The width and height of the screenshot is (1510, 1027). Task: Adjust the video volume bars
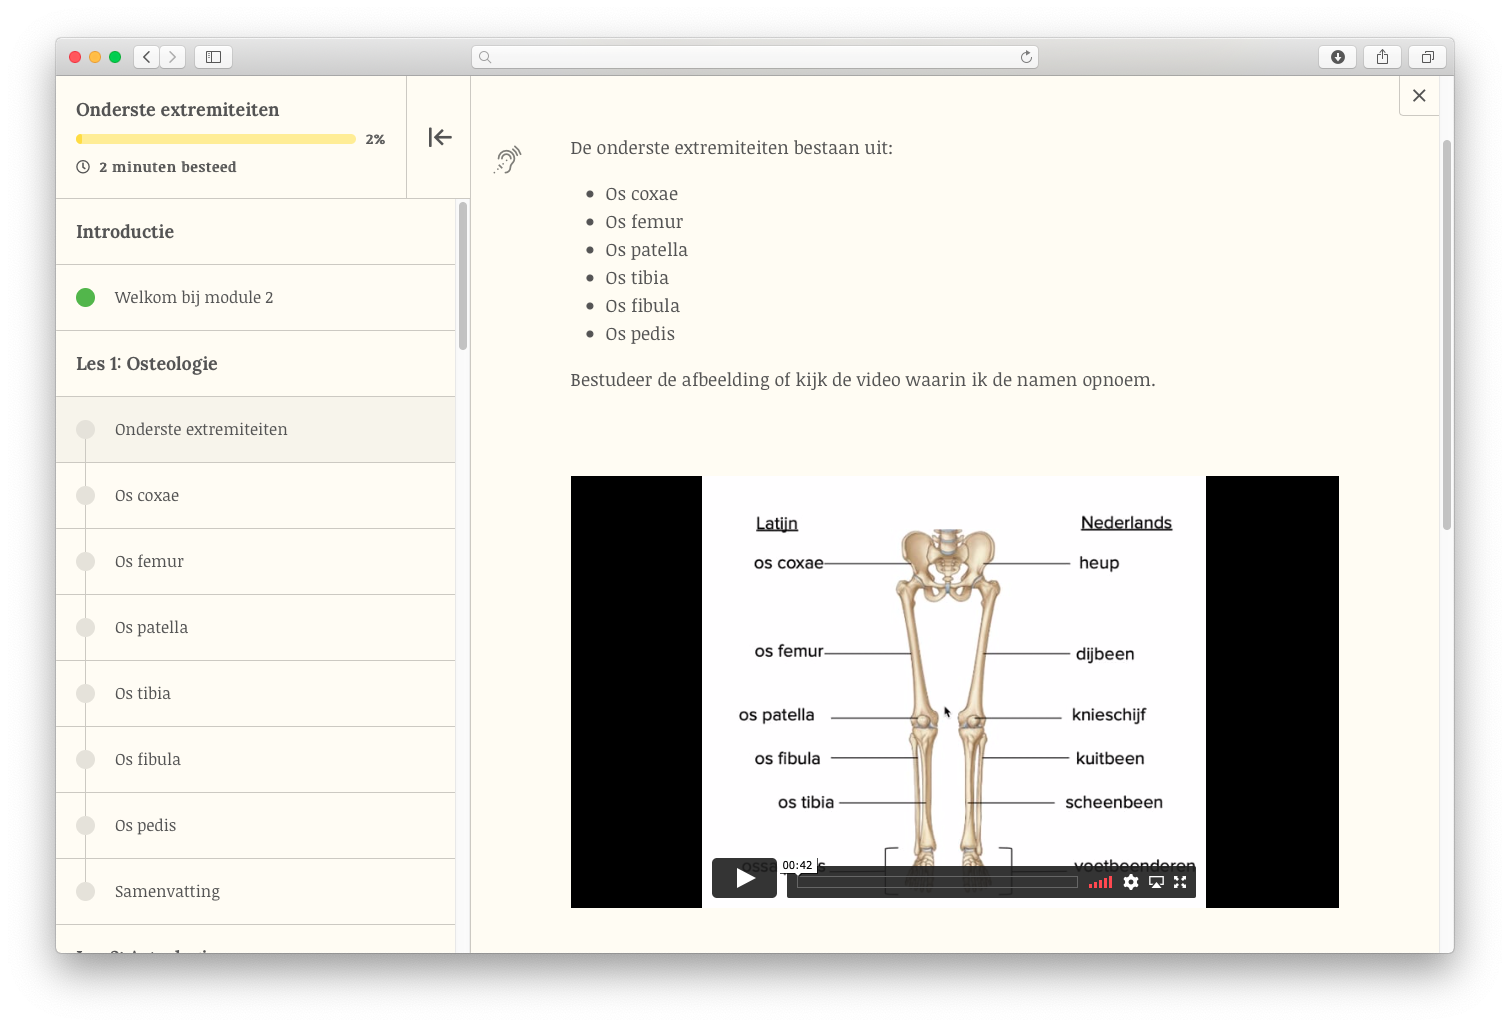pyautogui.click(x=1100, y=882)
